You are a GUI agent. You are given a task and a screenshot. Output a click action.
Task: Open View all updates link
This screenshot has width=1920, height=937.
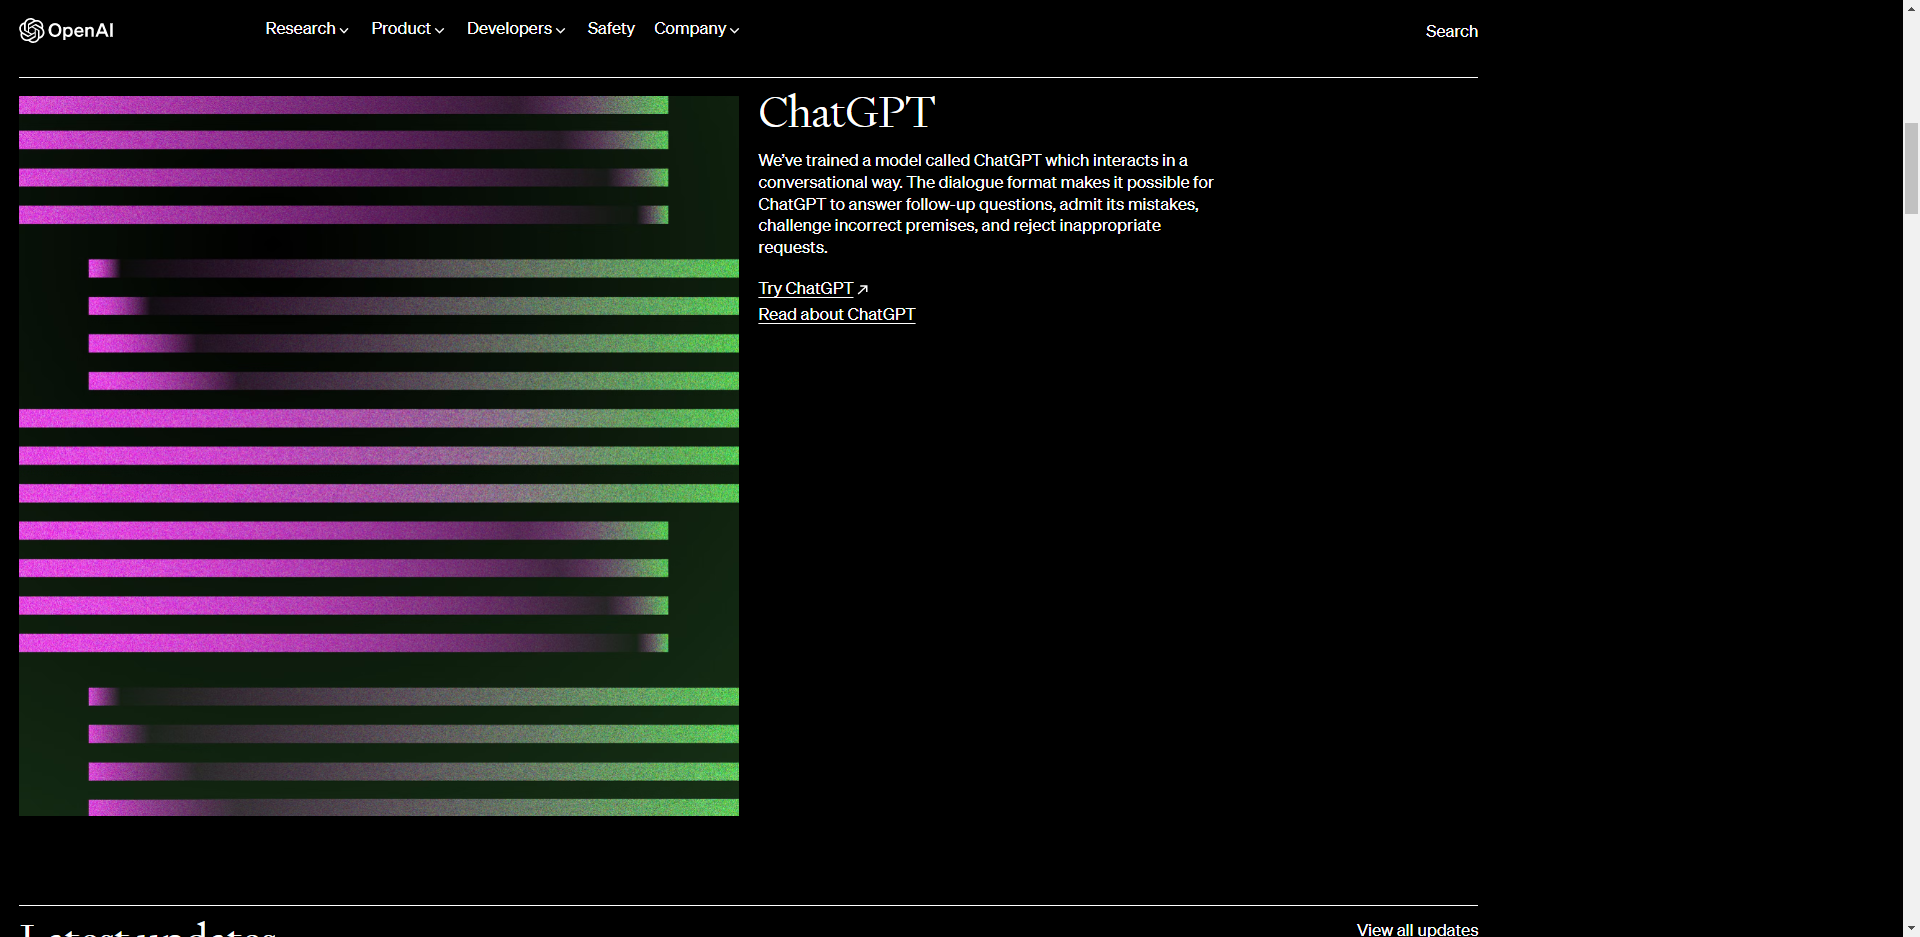pos(1417,929)
